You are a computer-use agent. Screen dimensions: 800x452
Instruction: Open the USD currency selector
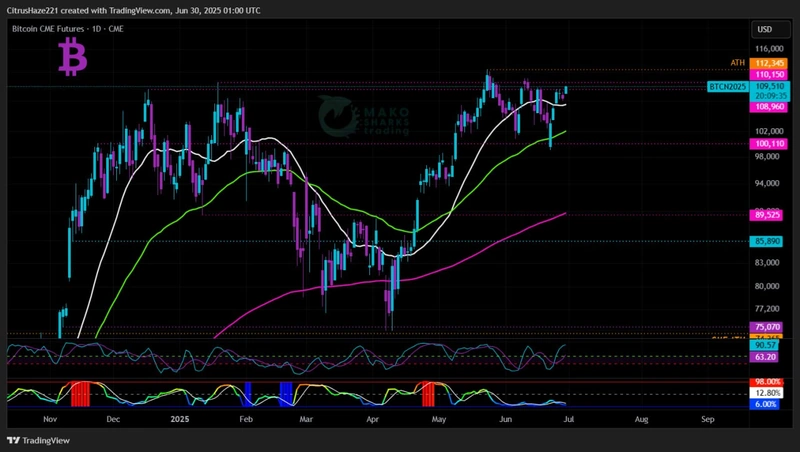point(765,29)
